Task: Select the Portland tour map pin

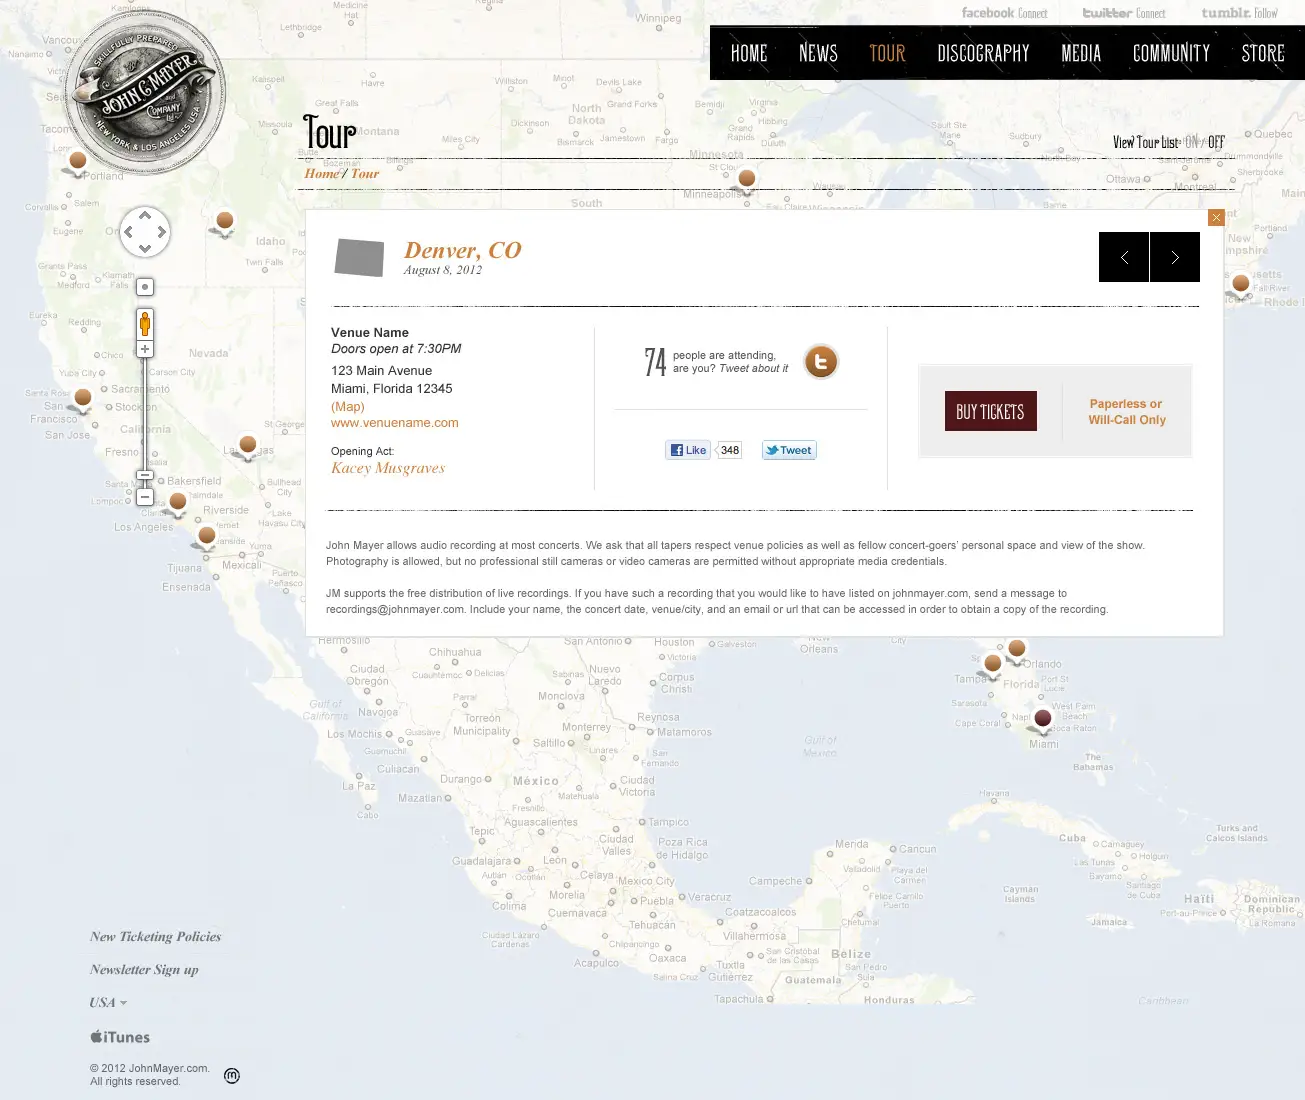Action: click(77, 162)
